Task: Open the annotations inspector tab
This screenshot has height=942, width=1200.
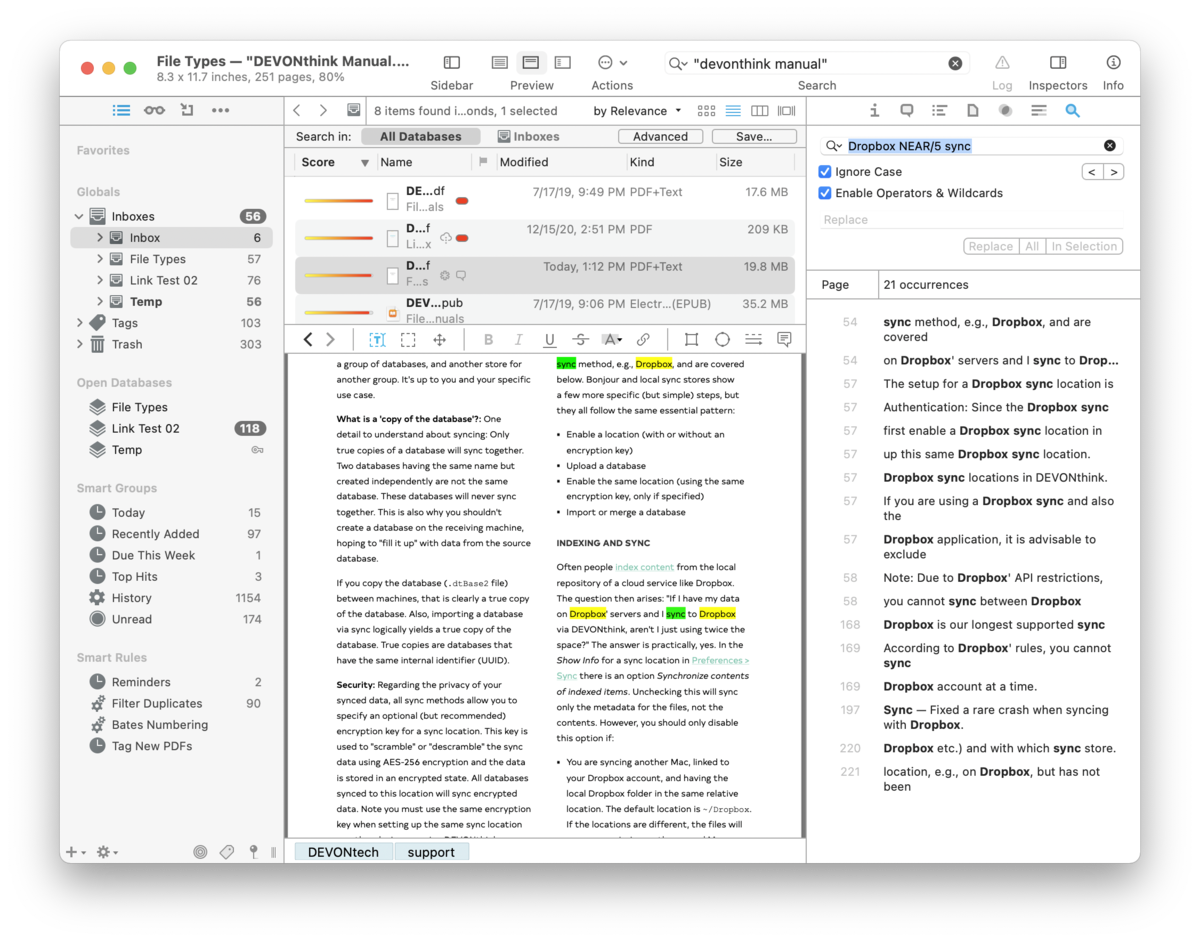Action: click(907, 111)
